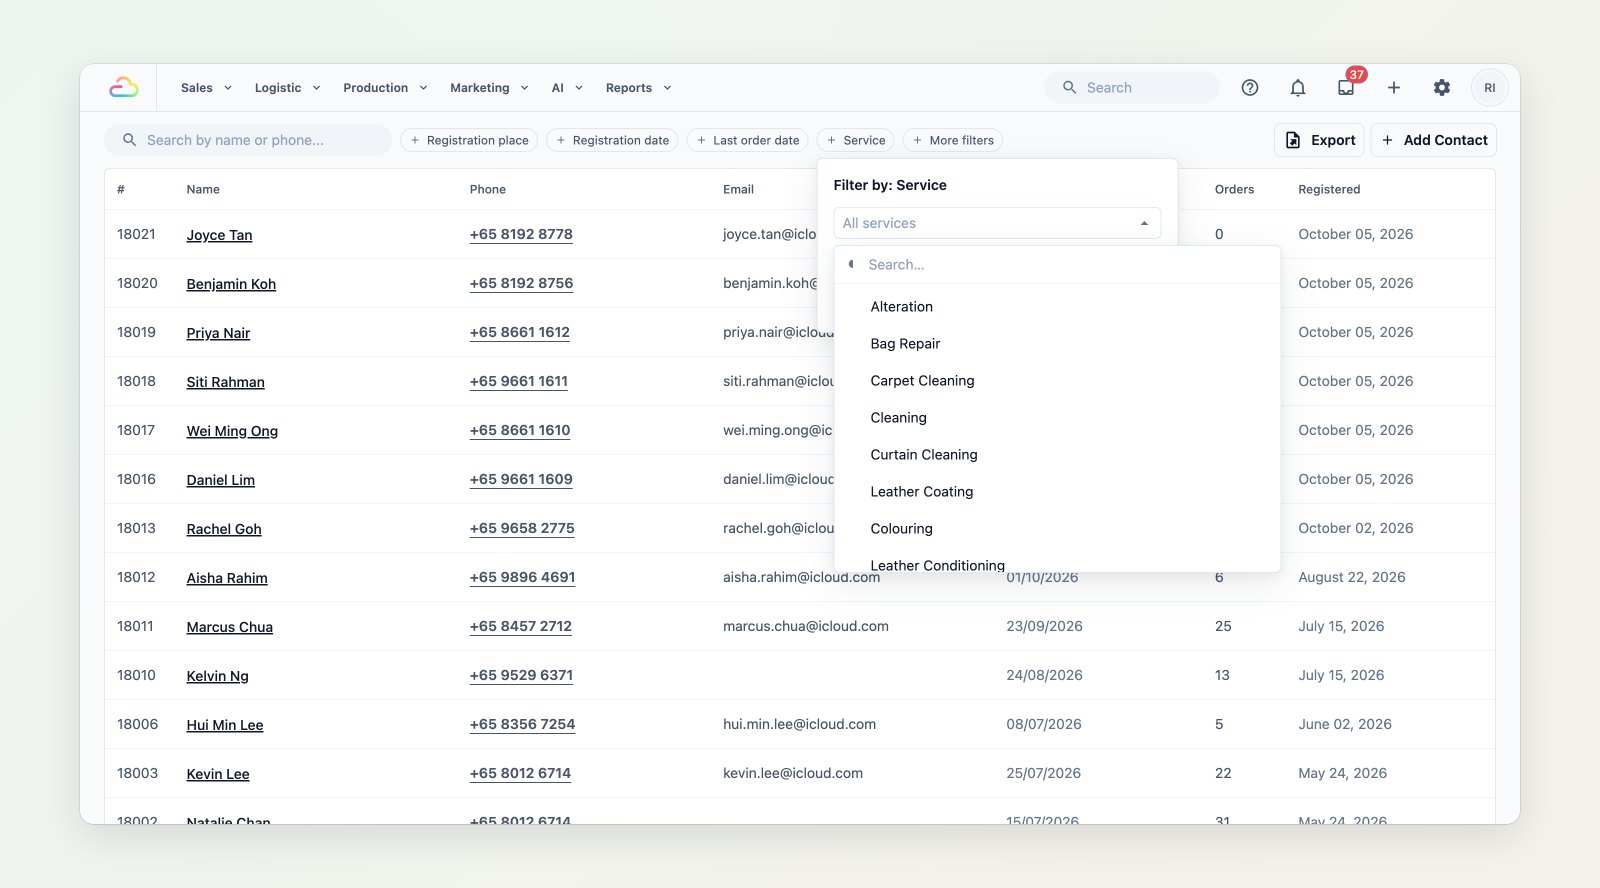Open Joyce Tan contact link
This screenshot has width=1600, height=888.
point(219,235)
